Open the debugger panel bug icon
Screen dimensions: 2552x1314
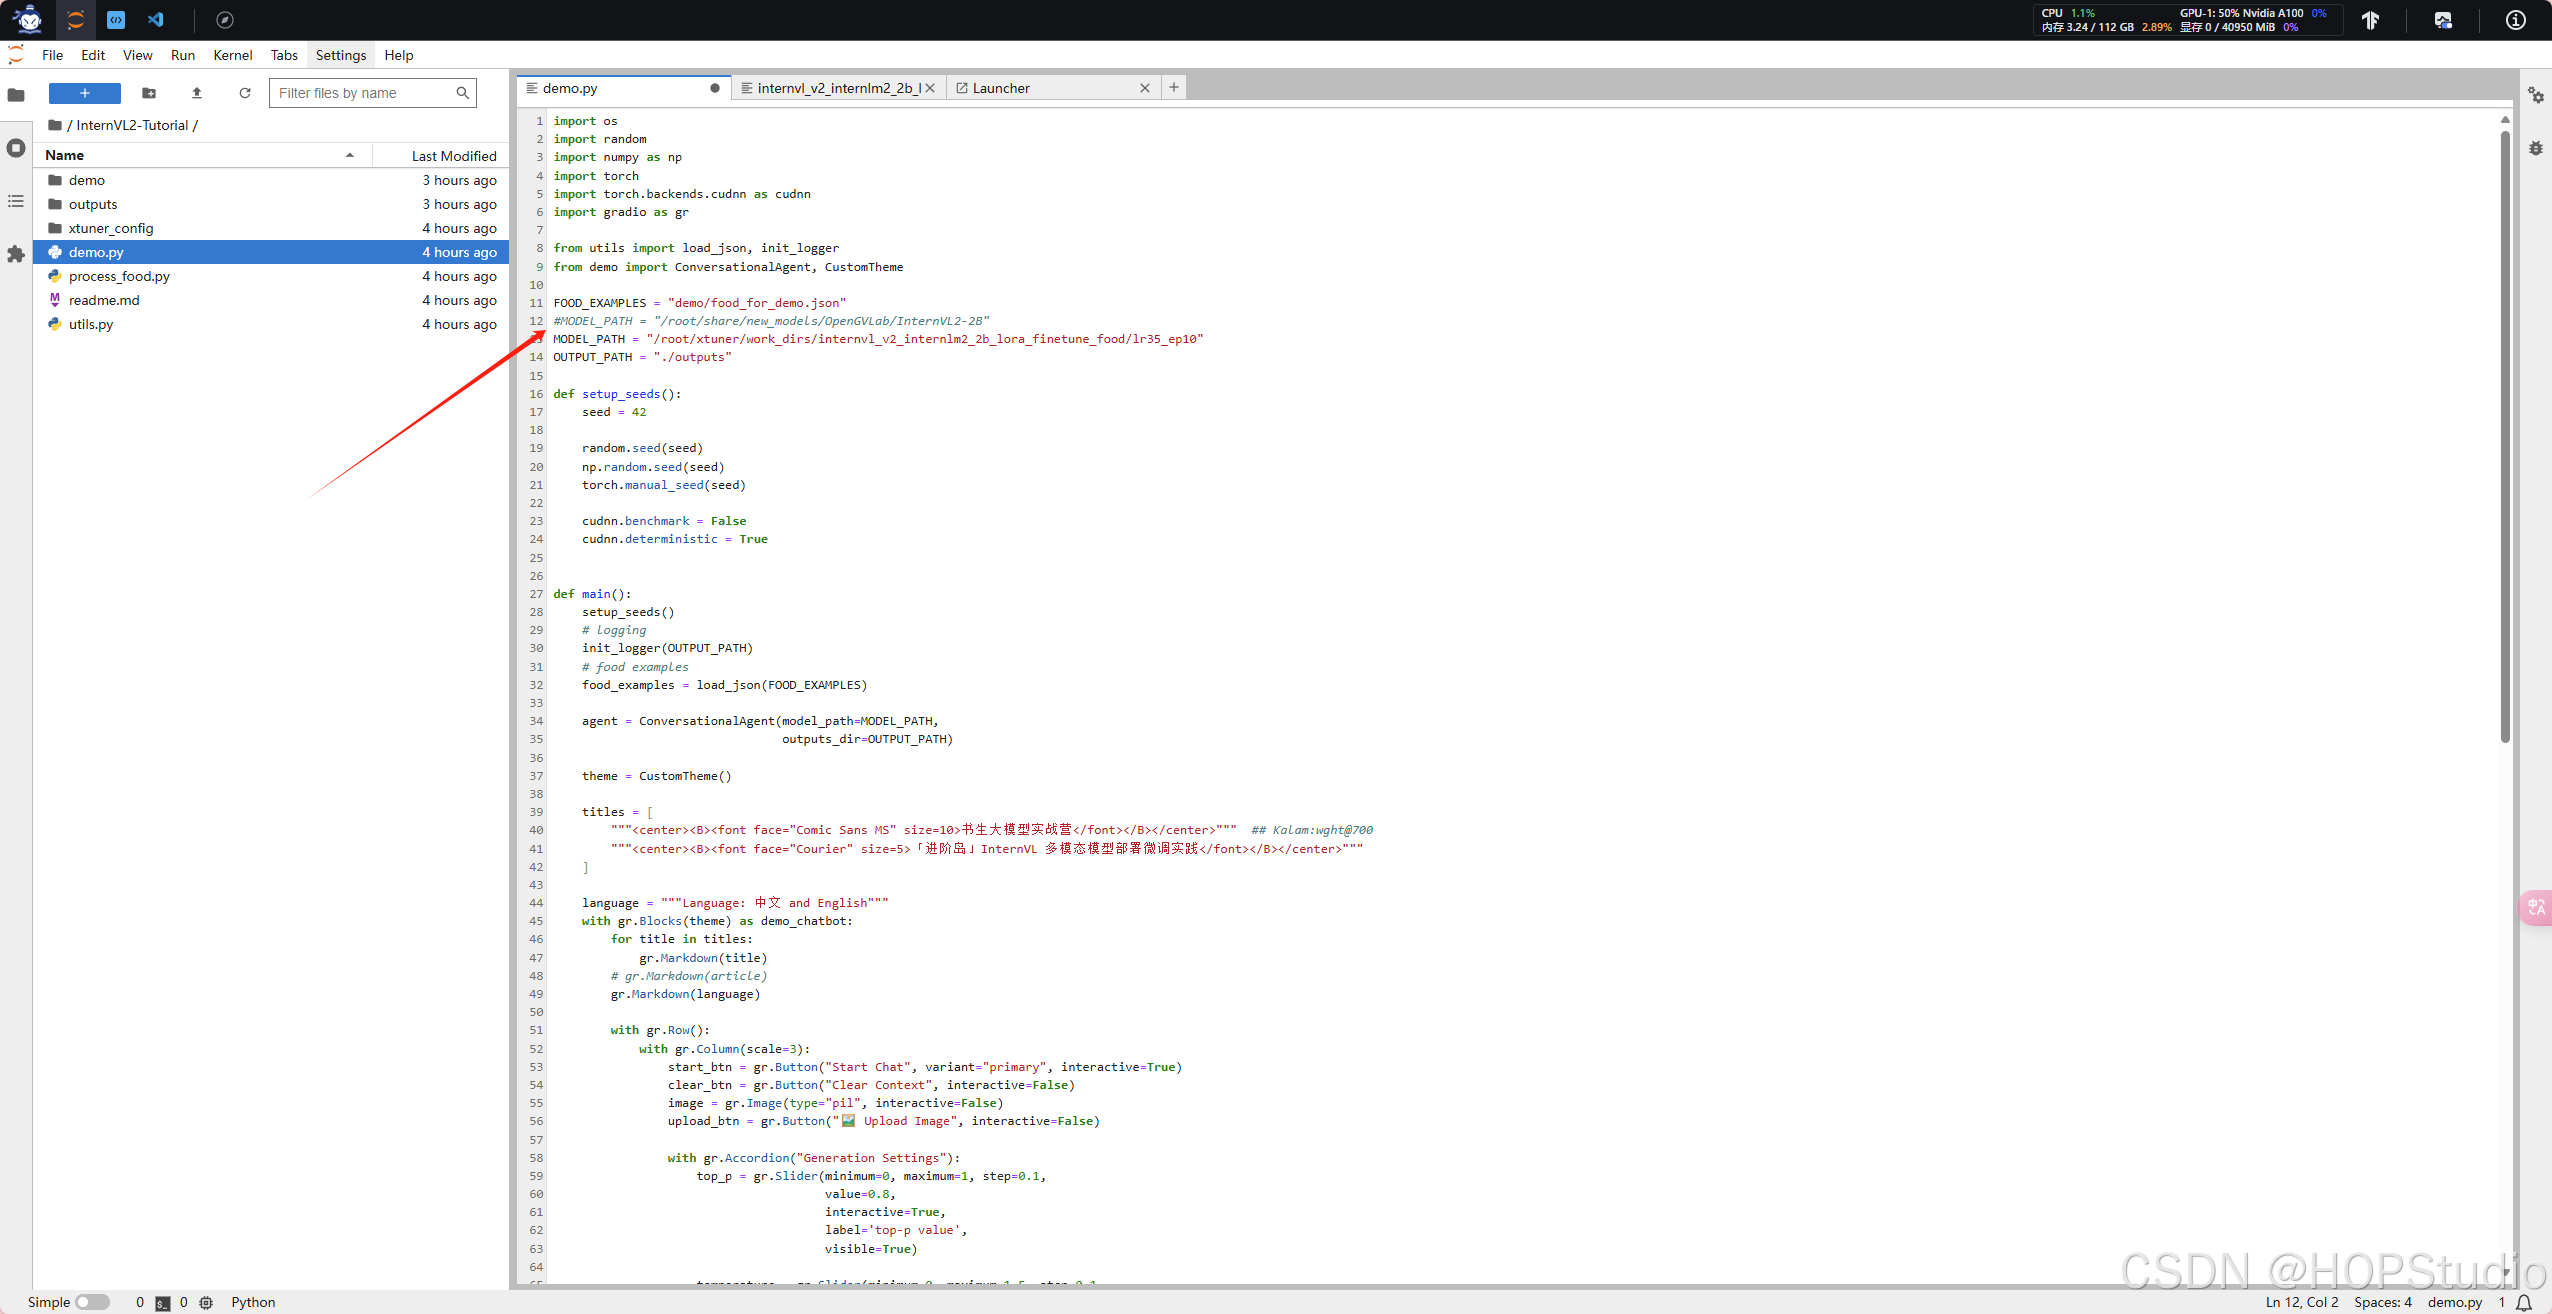(x=2535, y=148)
